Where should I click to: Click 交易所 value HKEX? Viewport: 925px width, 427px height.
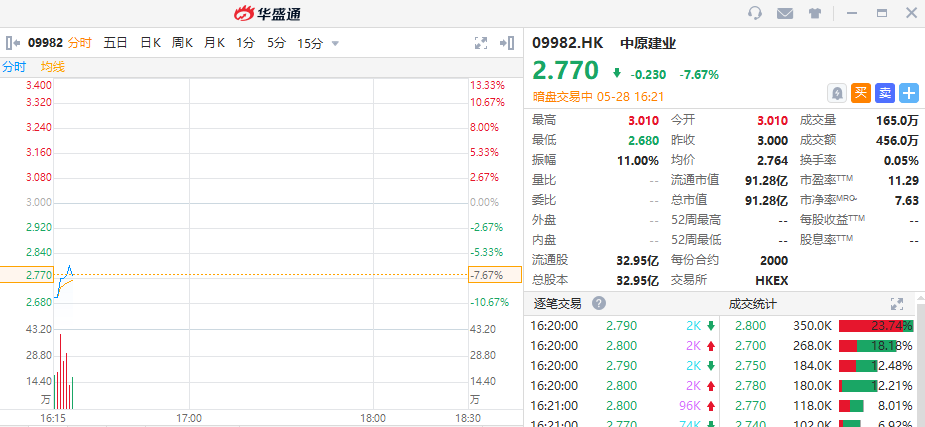pos(771,280)
